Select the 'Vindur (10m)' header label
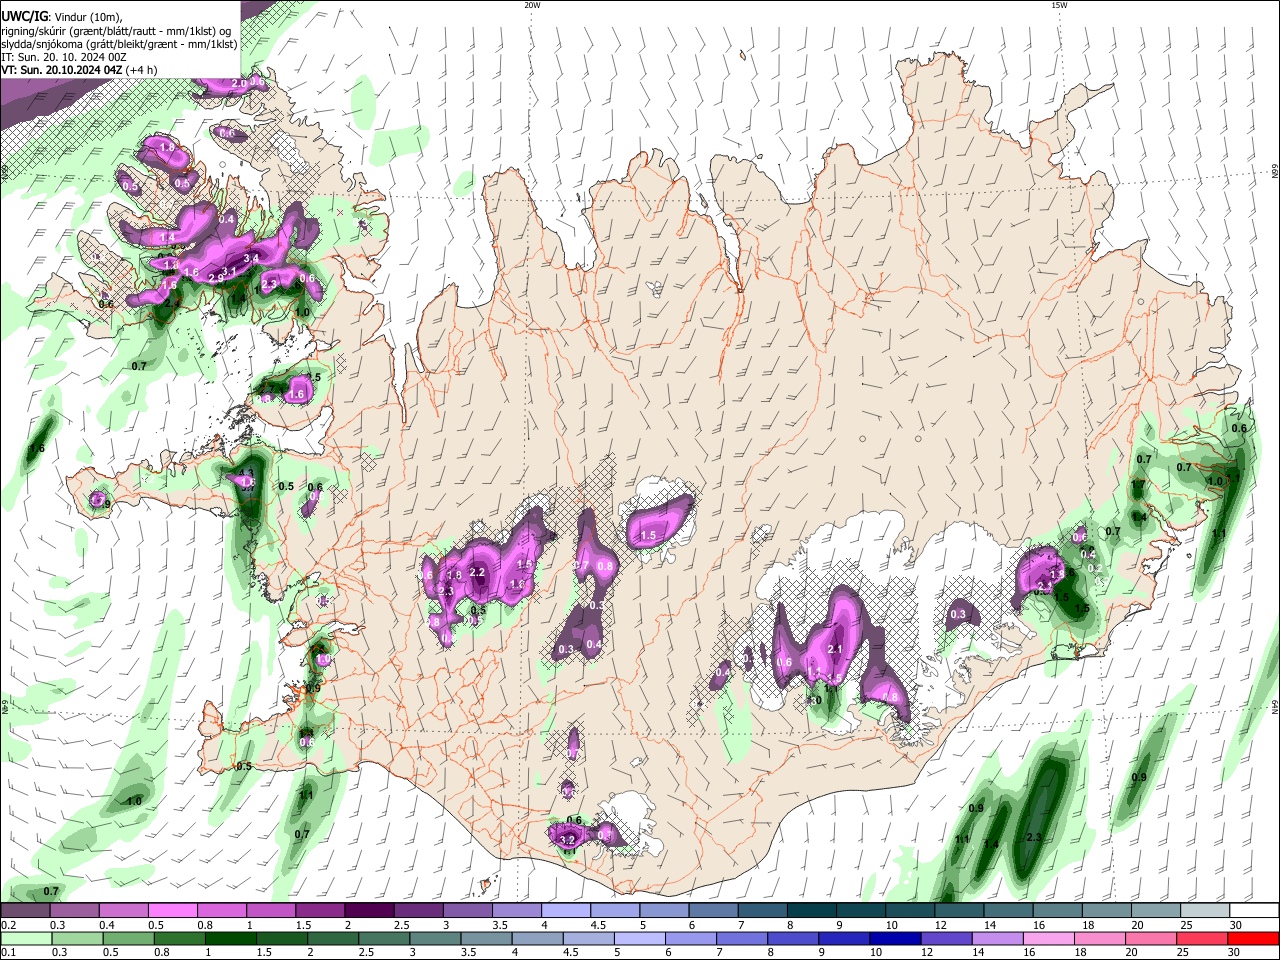1280x960 pixels. point(87,16)
